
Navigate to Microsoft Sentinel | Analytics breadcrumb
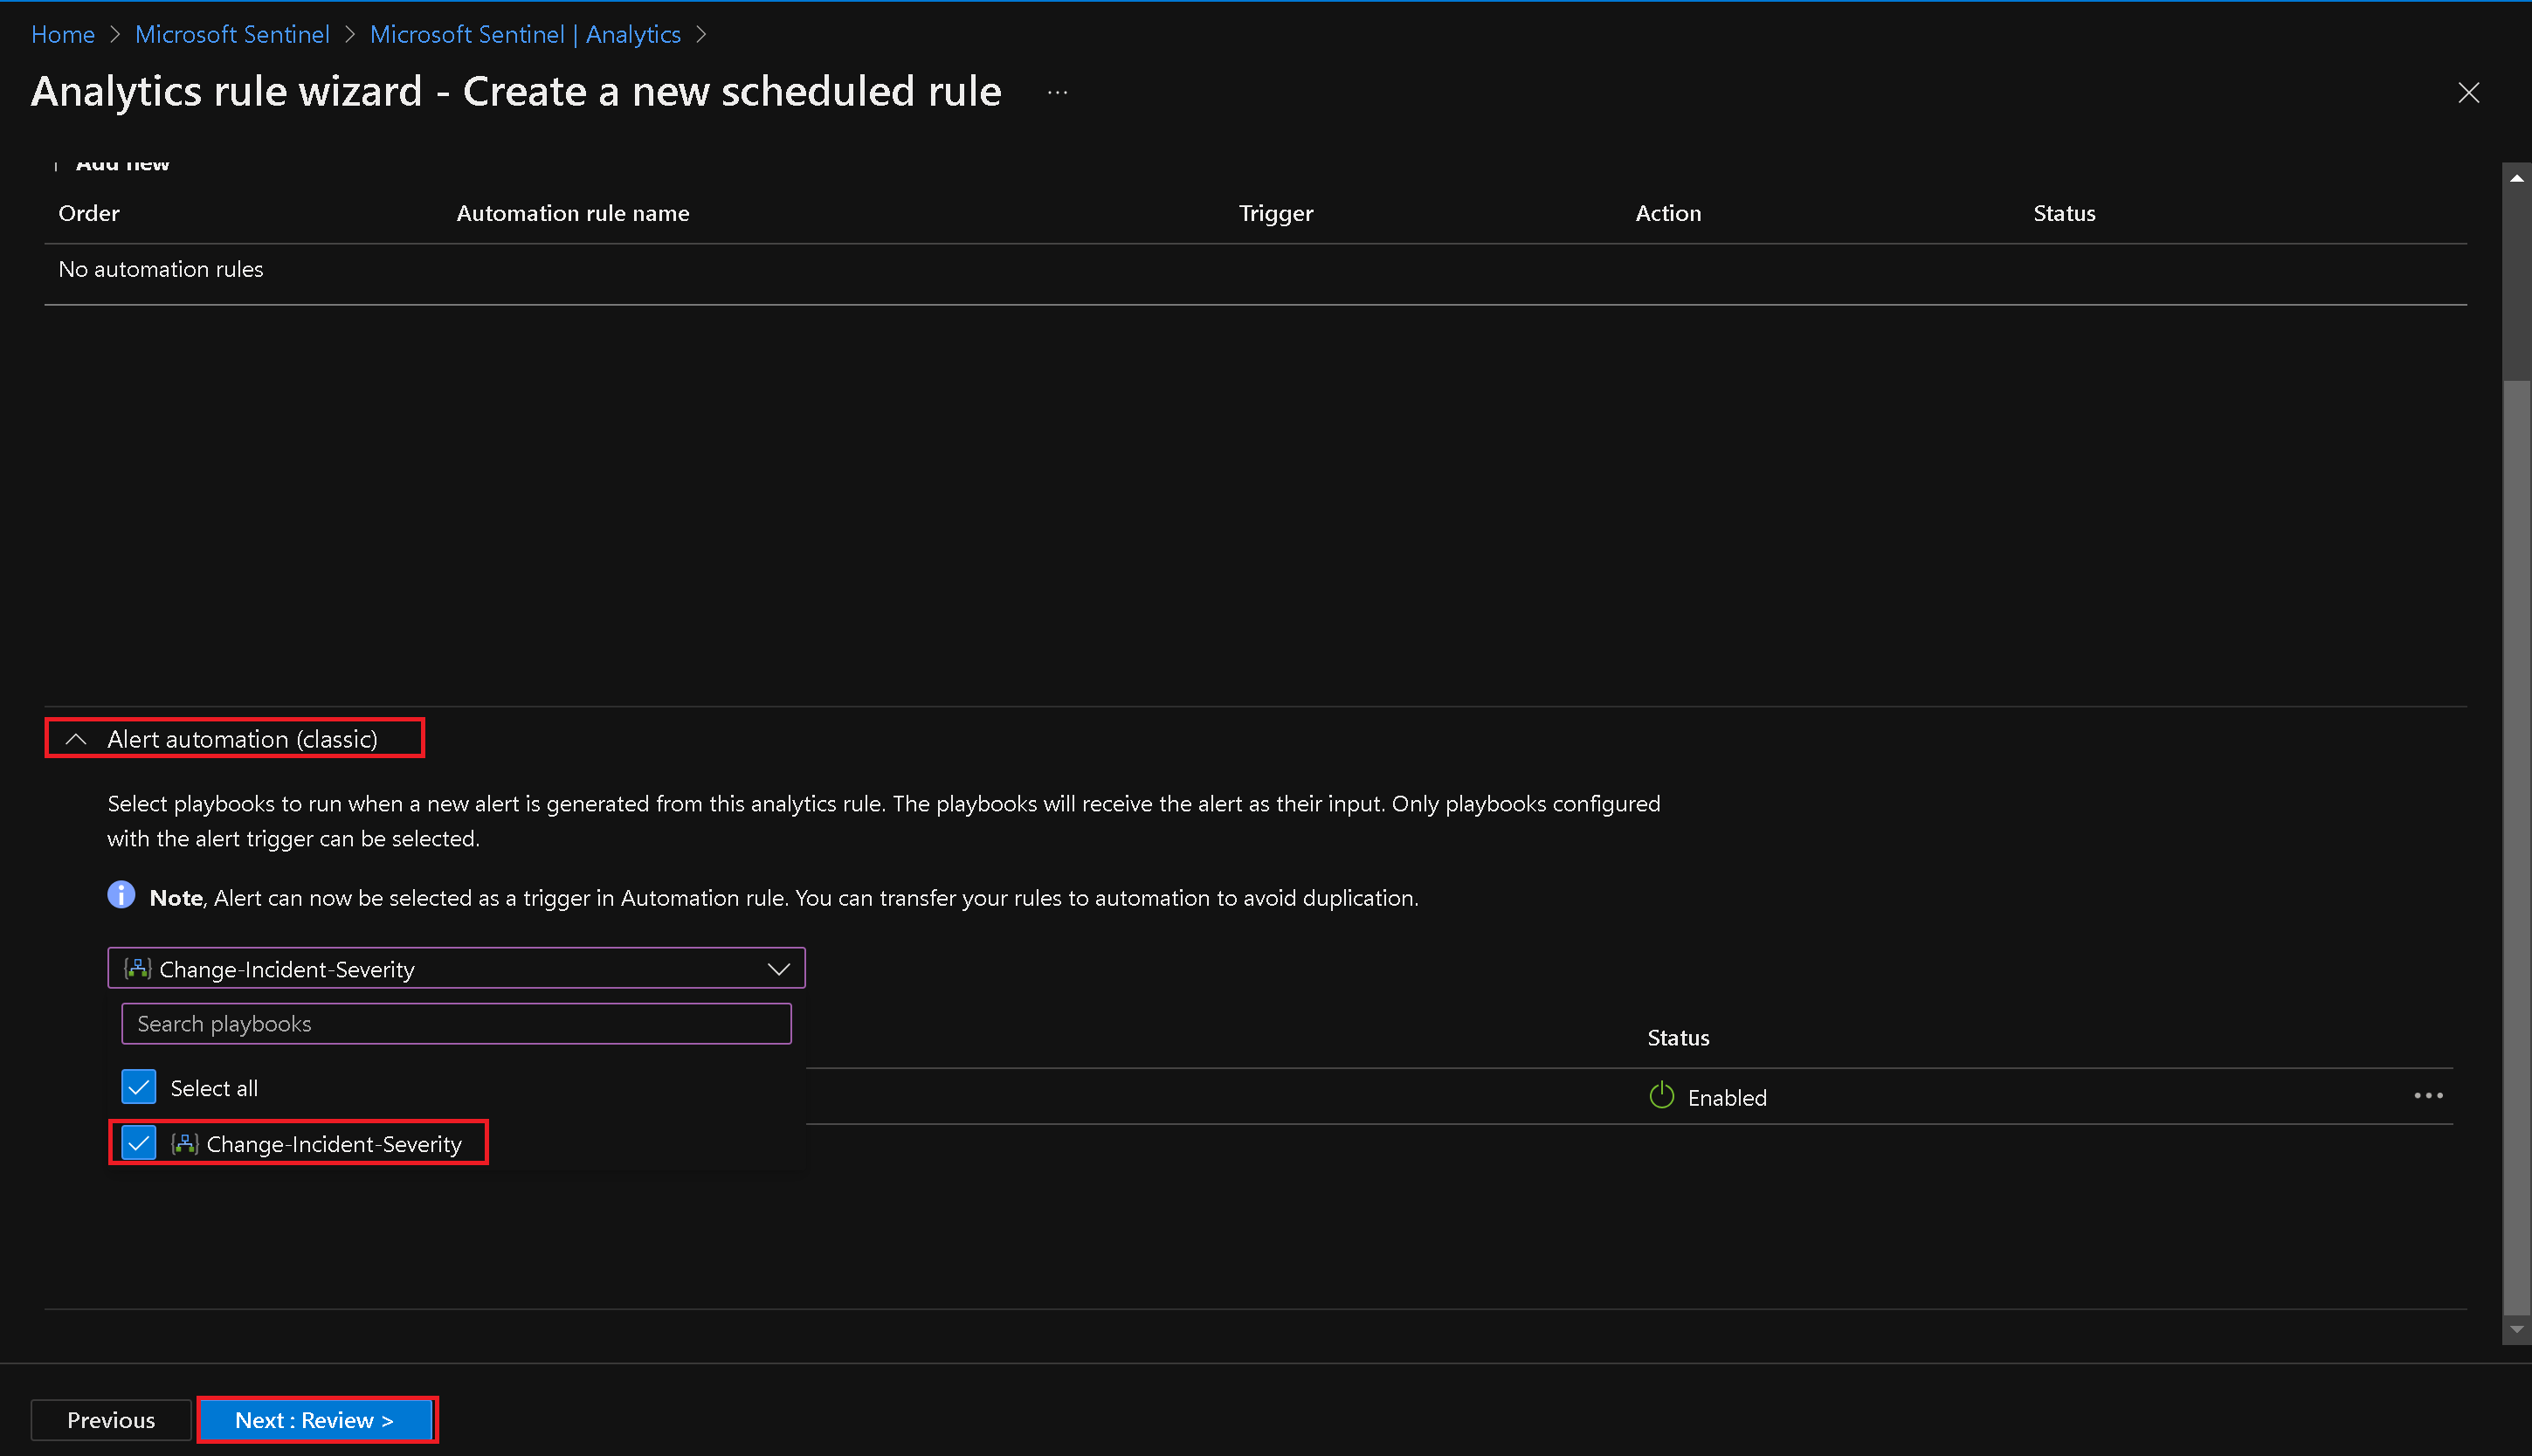525,34
